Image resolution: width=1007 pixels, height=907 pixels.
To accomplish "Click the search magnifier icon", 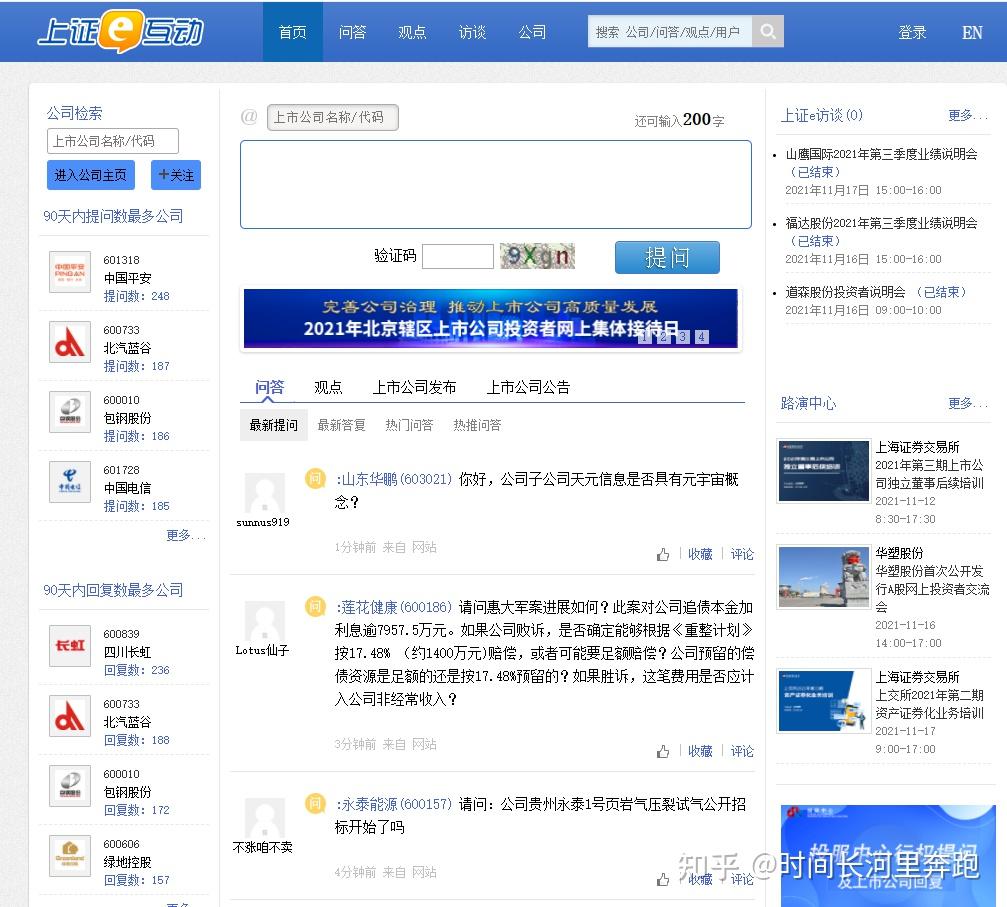I will click(768, 31).
